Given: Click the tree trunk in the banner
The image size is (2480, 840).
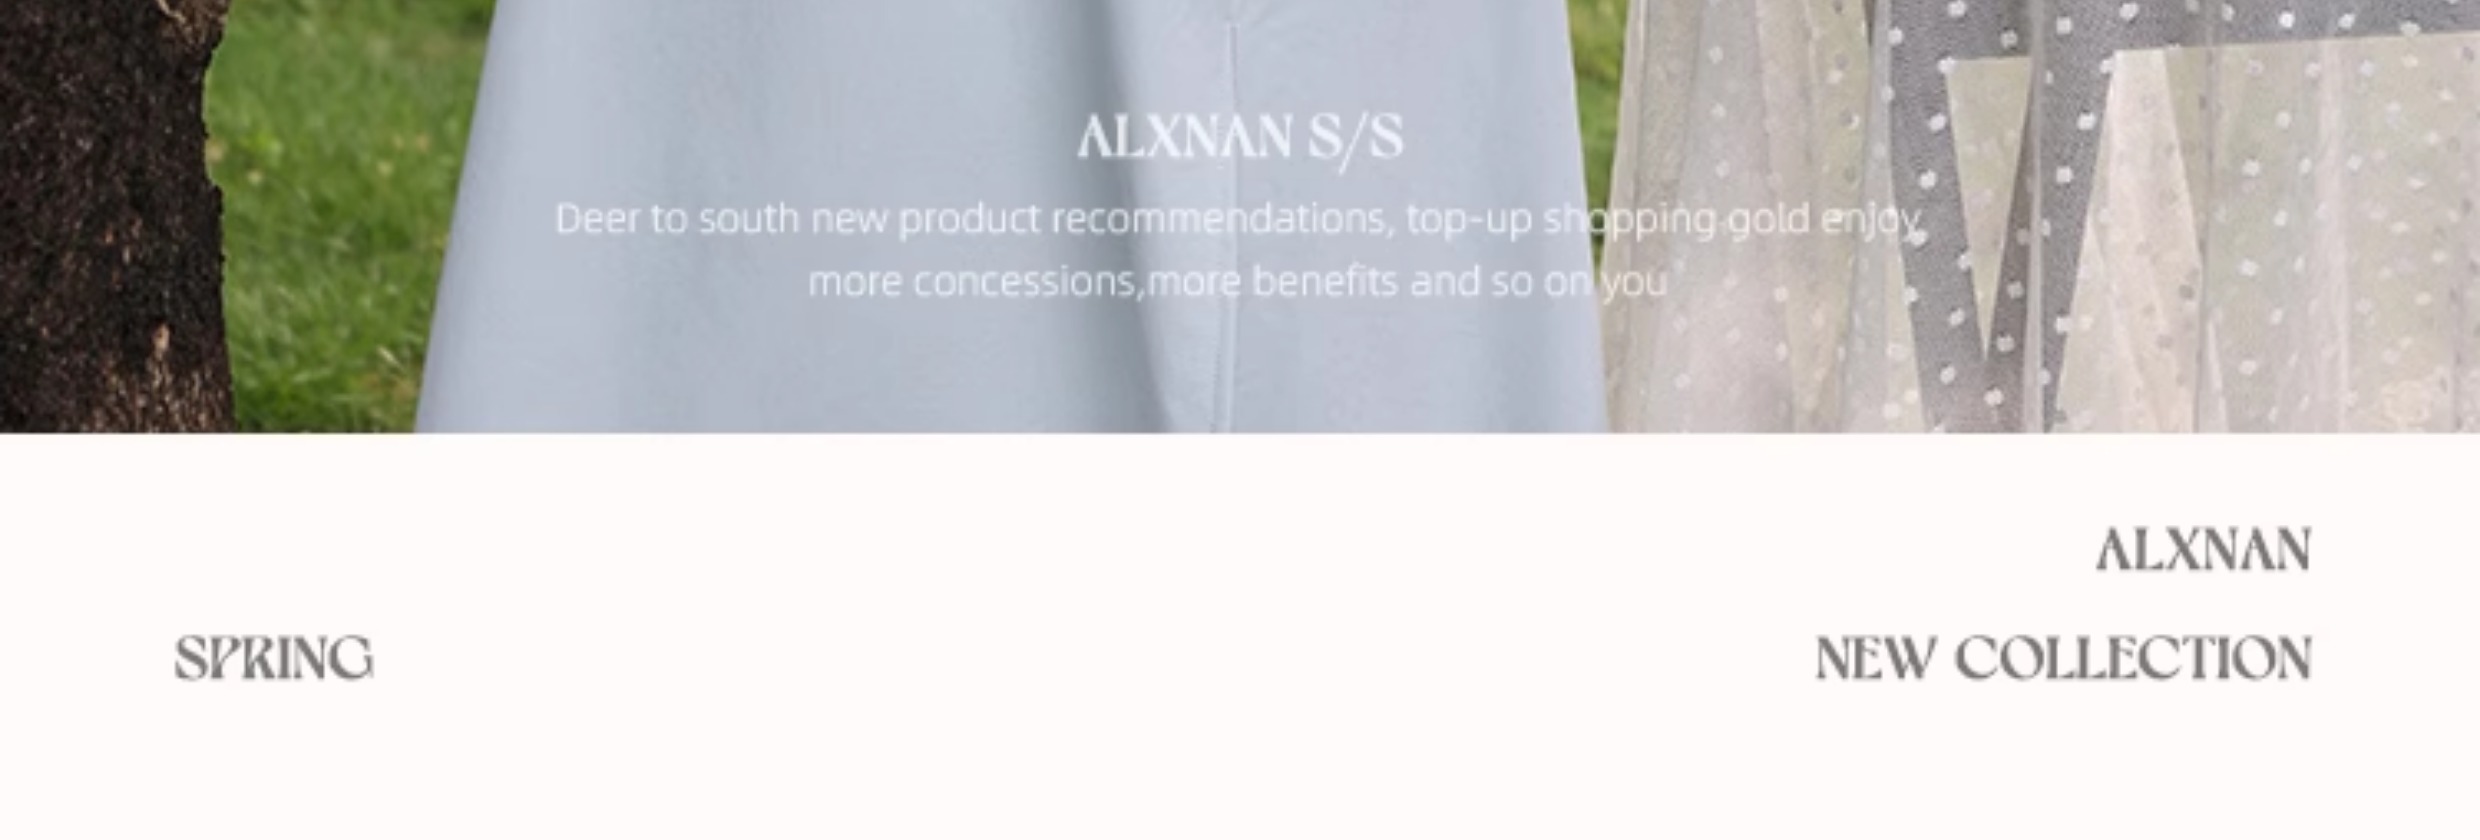Looking at the screenshot, I should (110, 215).
